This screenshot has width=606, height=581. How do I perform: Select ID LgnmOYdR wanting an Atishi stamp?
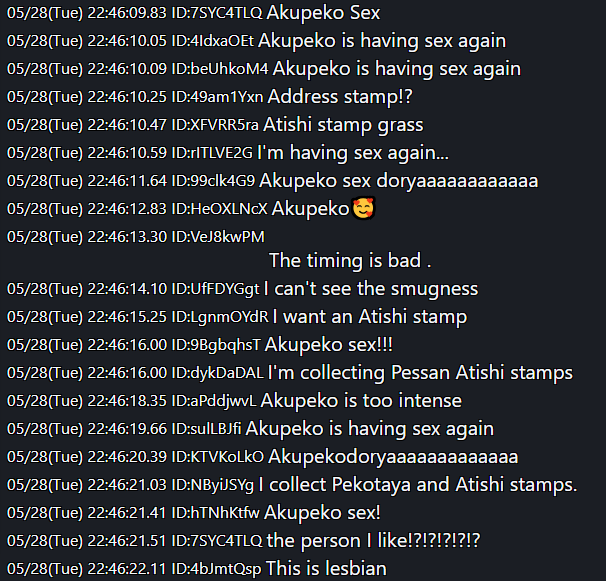point(220,317)
